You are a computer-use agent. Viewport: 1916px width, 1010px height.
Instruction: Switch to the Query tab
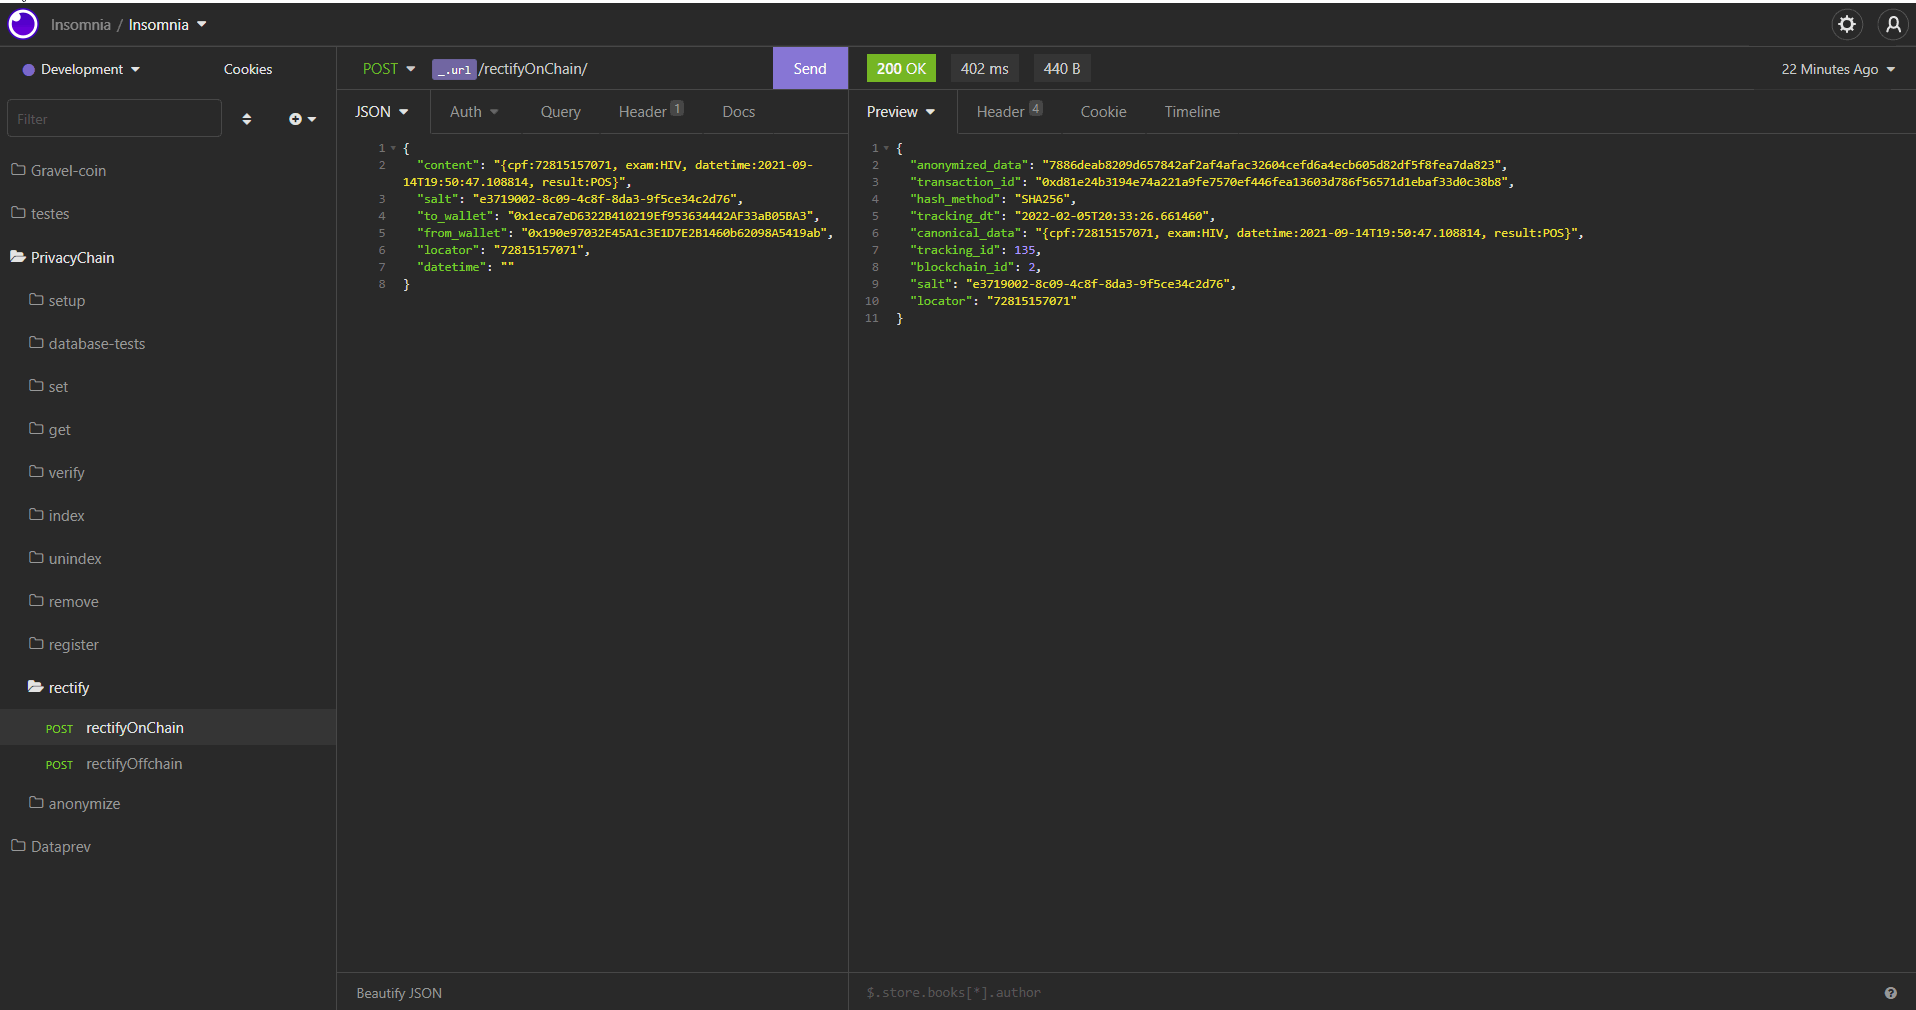560,112
